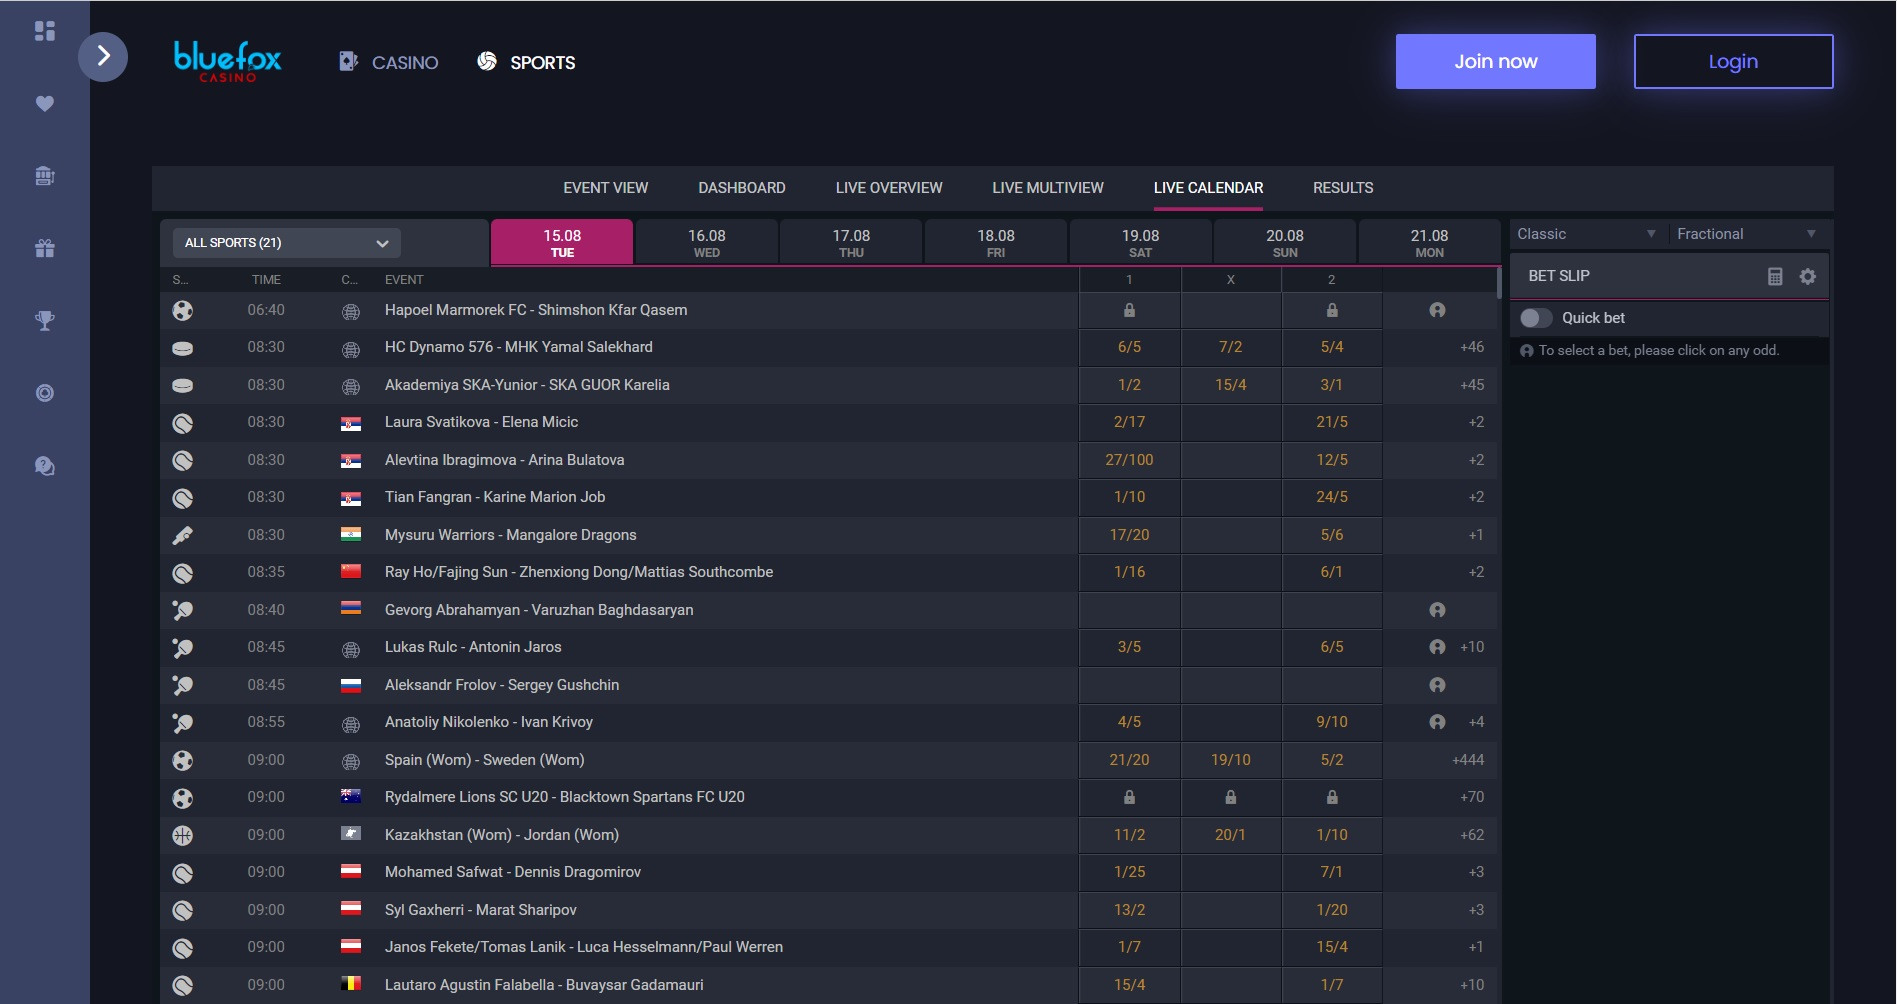Click the Join now button

(1495, 60)
